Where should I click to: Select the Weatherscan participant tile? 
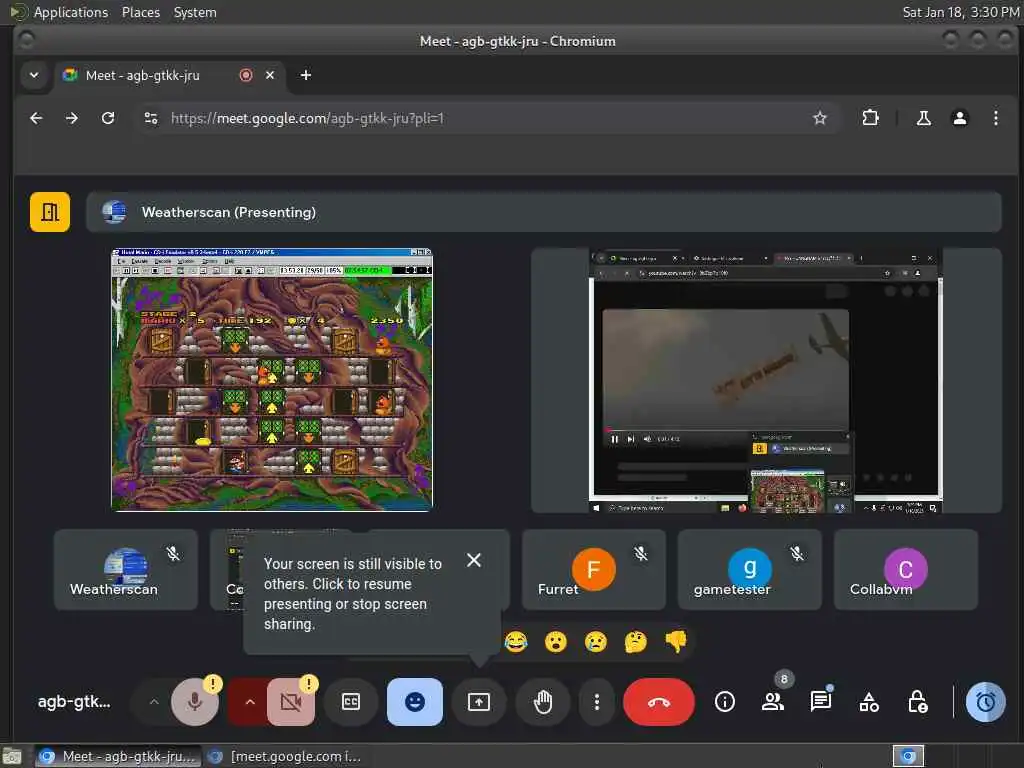click(x=125, y=569)
